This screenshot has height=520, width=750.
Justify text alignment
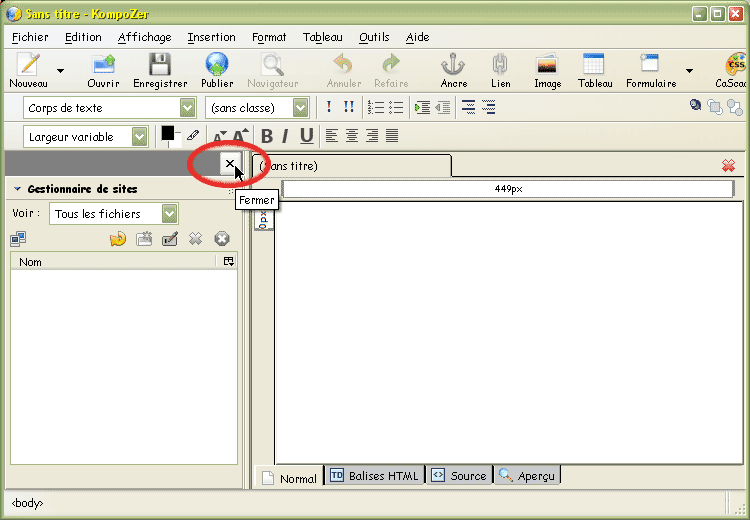point(392,136)
